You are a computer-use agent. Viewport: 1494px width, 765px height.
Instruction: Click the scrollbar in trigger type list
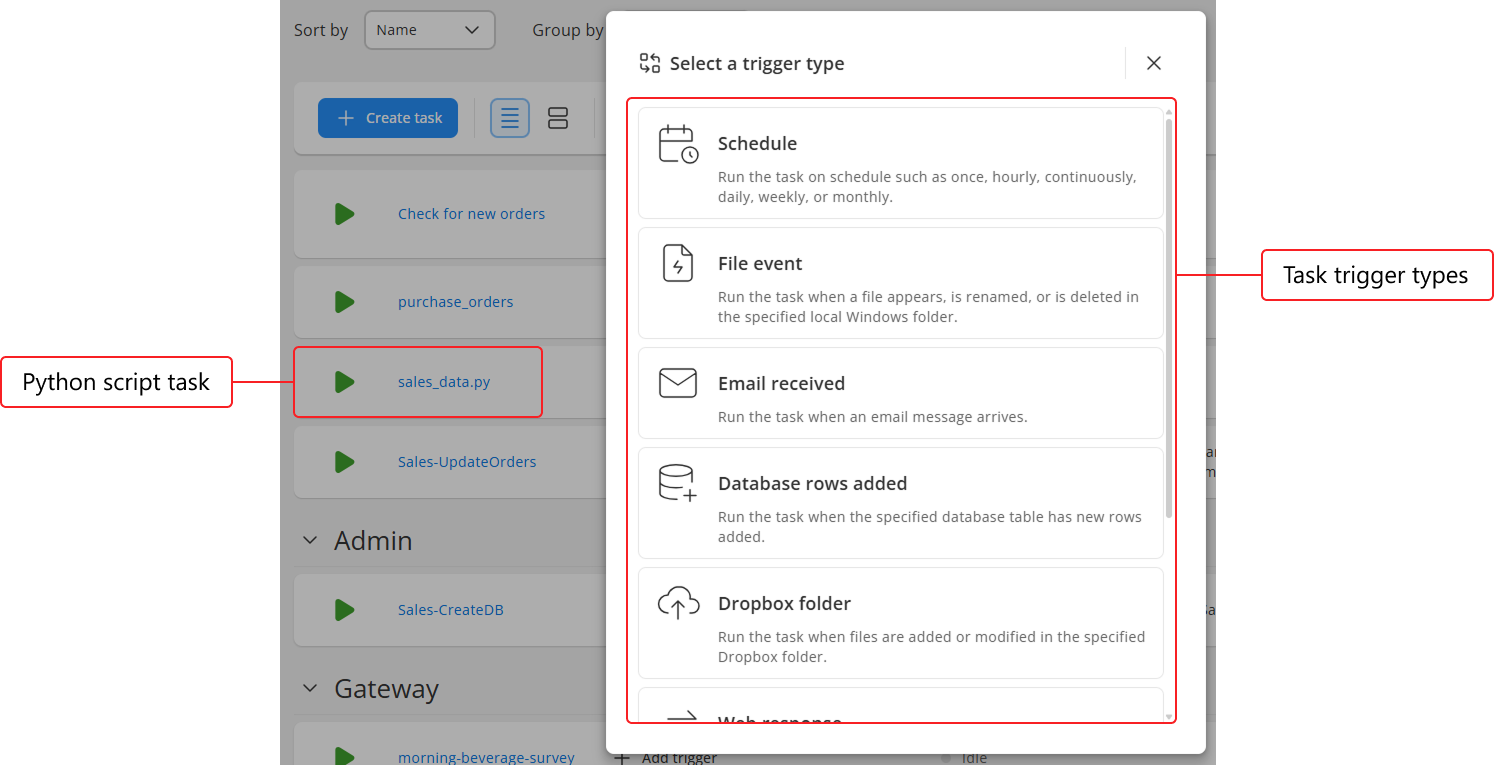[1169, 318]
